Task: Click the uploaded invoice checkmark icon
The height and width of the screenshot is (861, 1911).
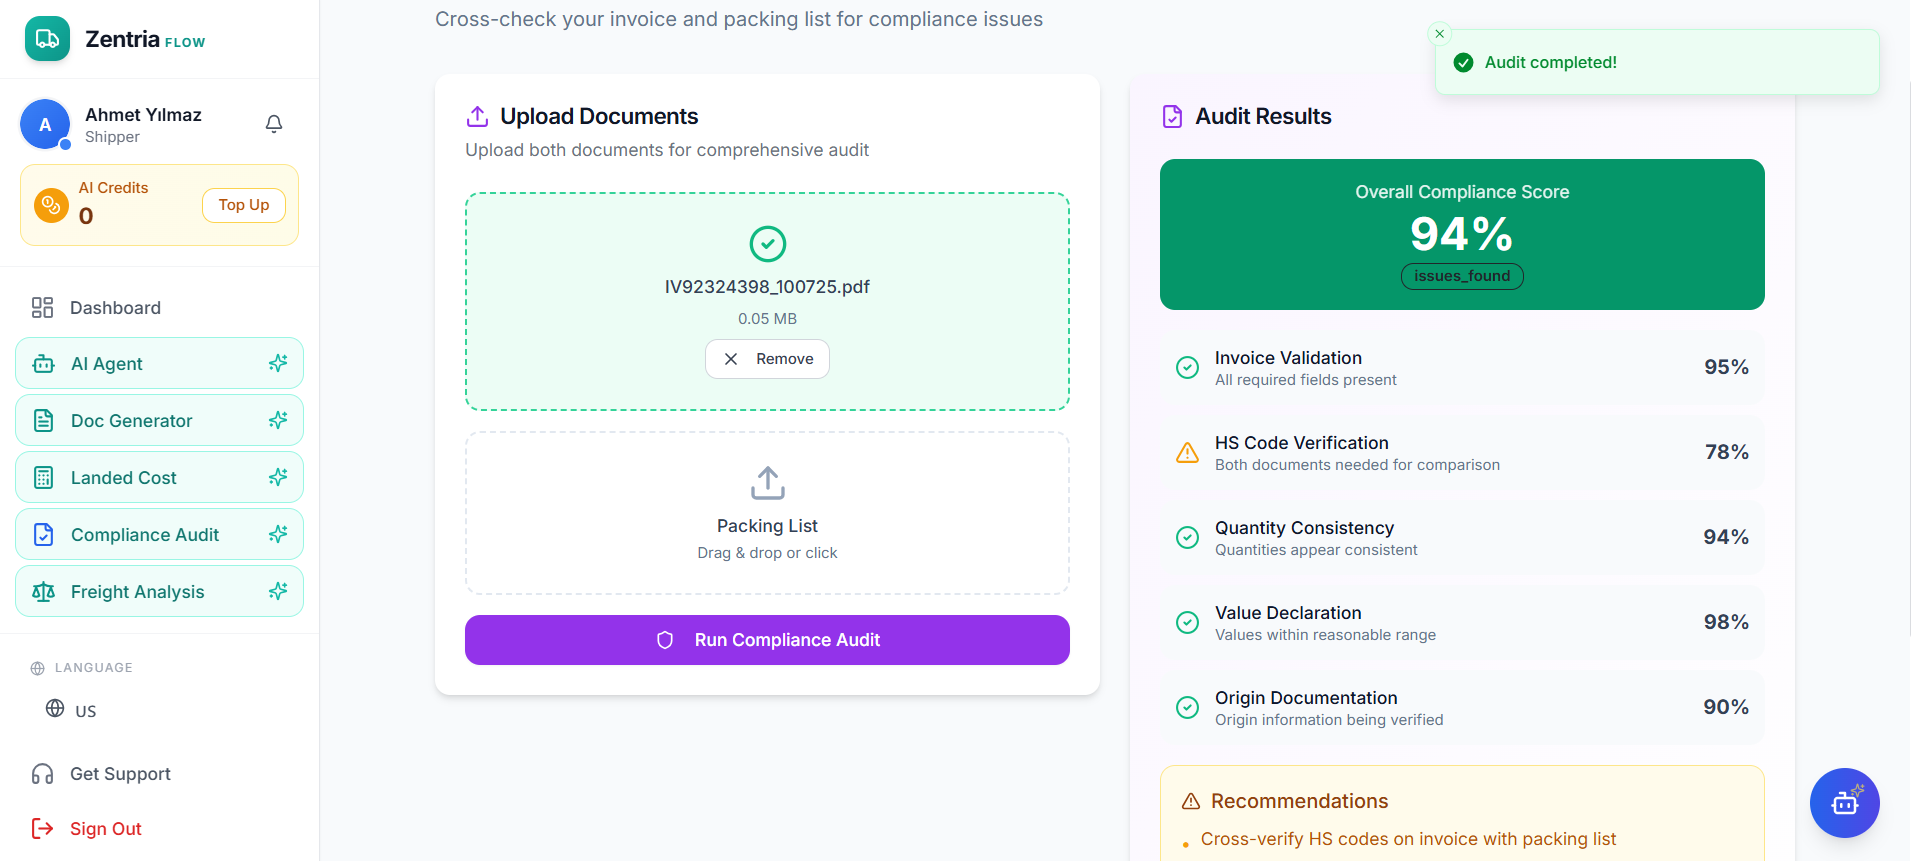Action: tap(767, 243)
